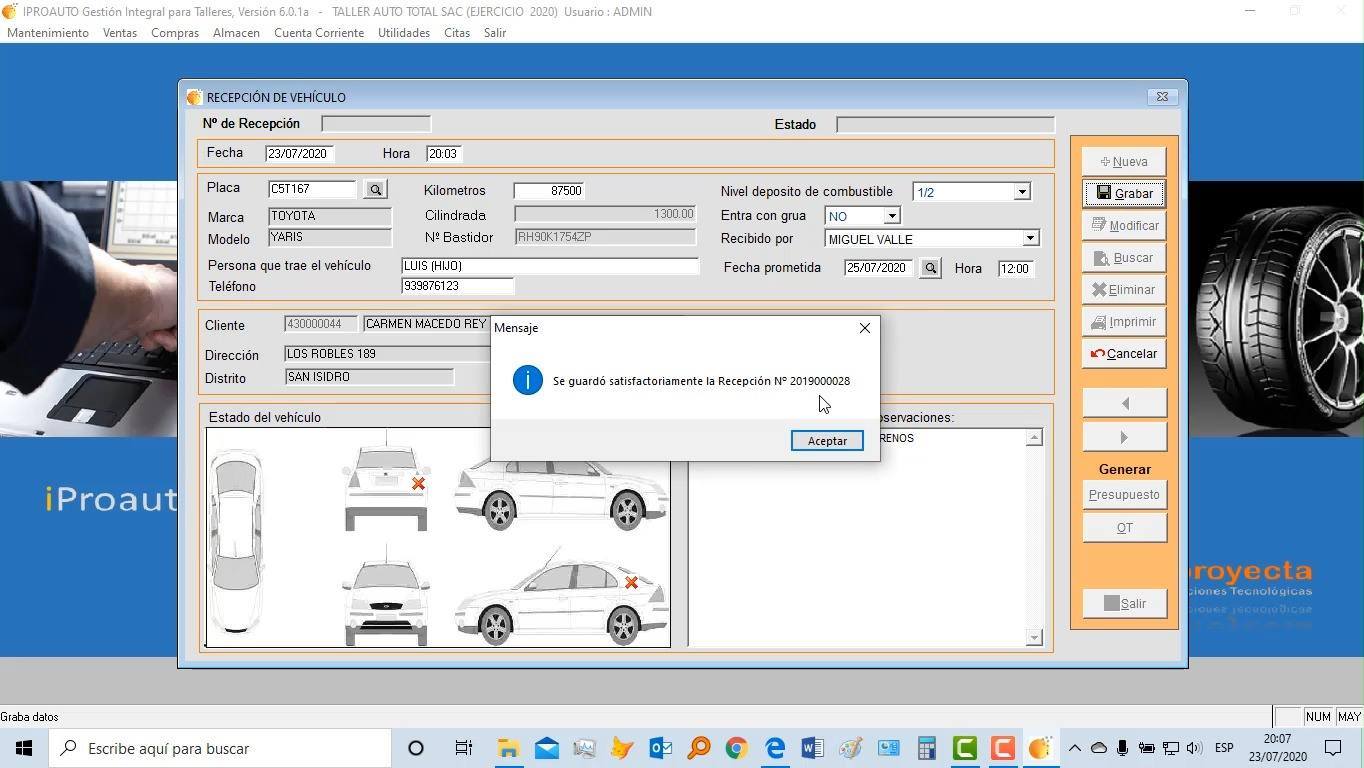Click the Modificar button

pyautogui.click(x=1124, y=226)
